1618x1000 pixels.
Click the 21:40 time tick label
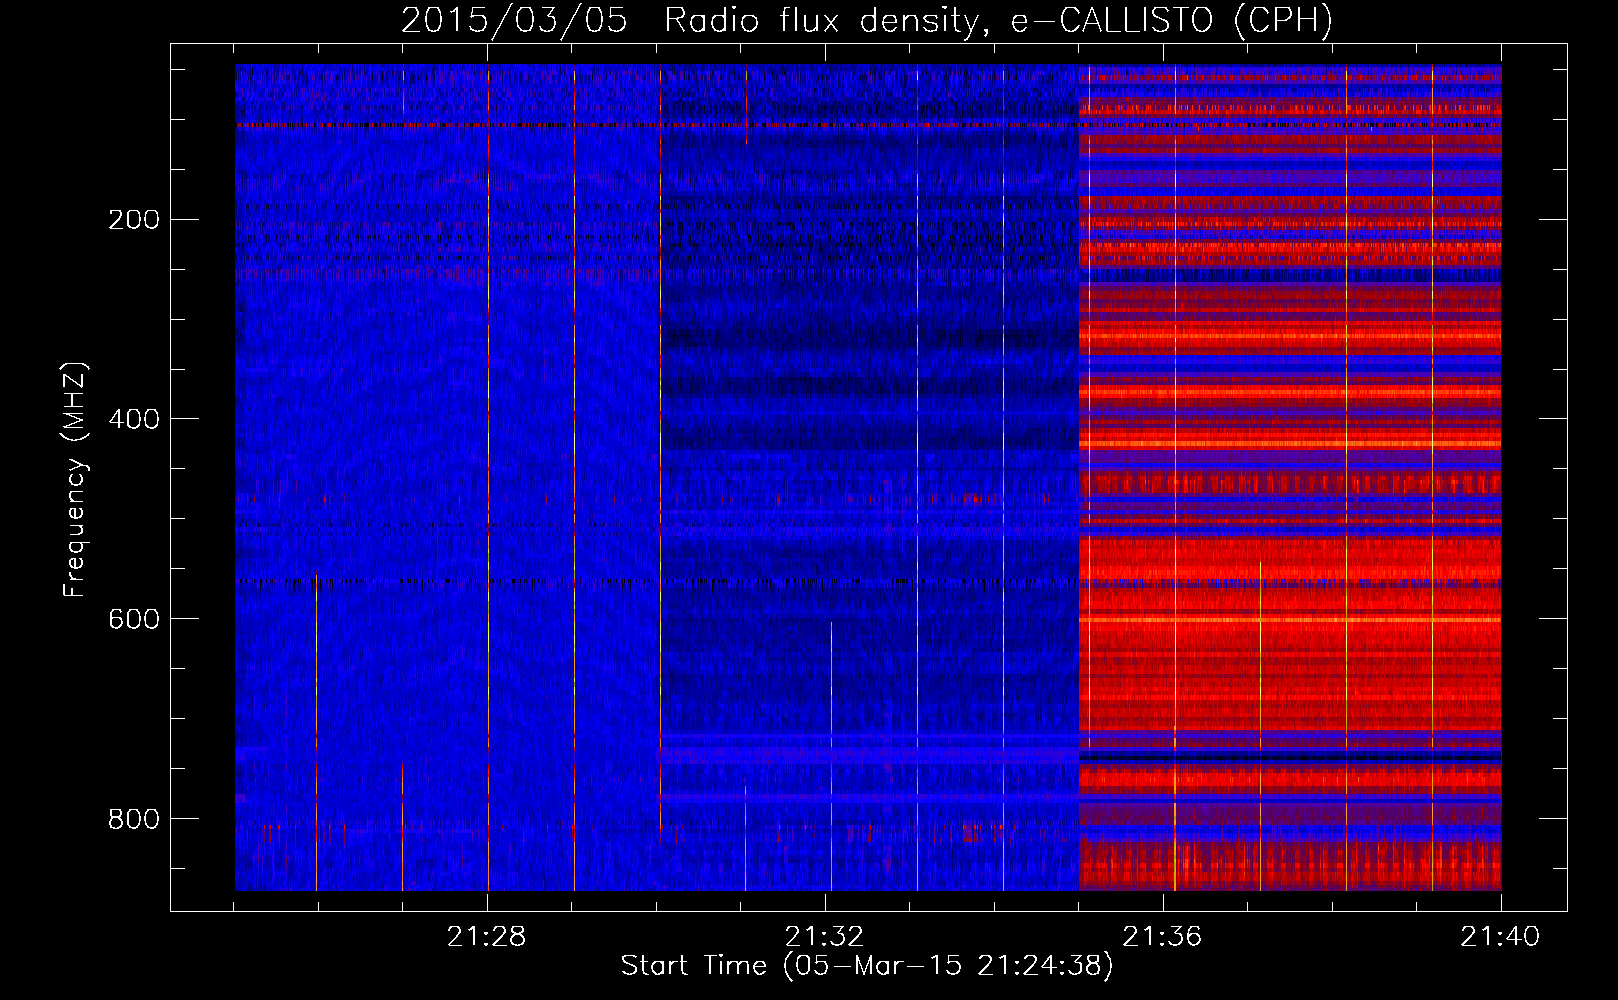click(1500, 937)
